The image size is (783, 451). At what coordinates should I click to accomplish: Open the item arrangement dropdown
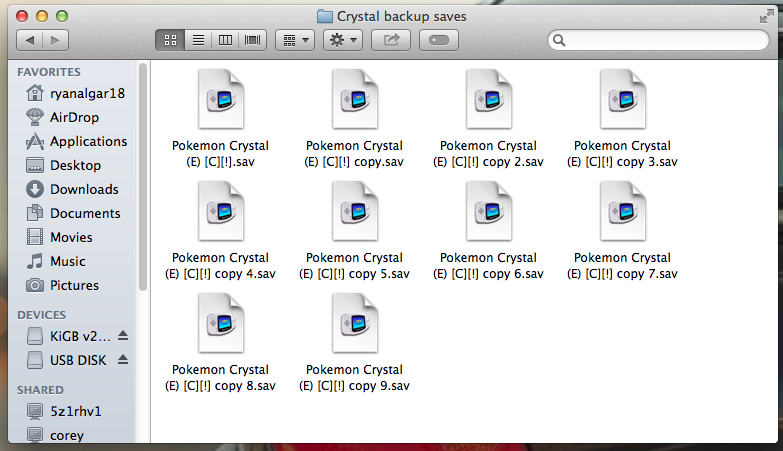point(295,40)
